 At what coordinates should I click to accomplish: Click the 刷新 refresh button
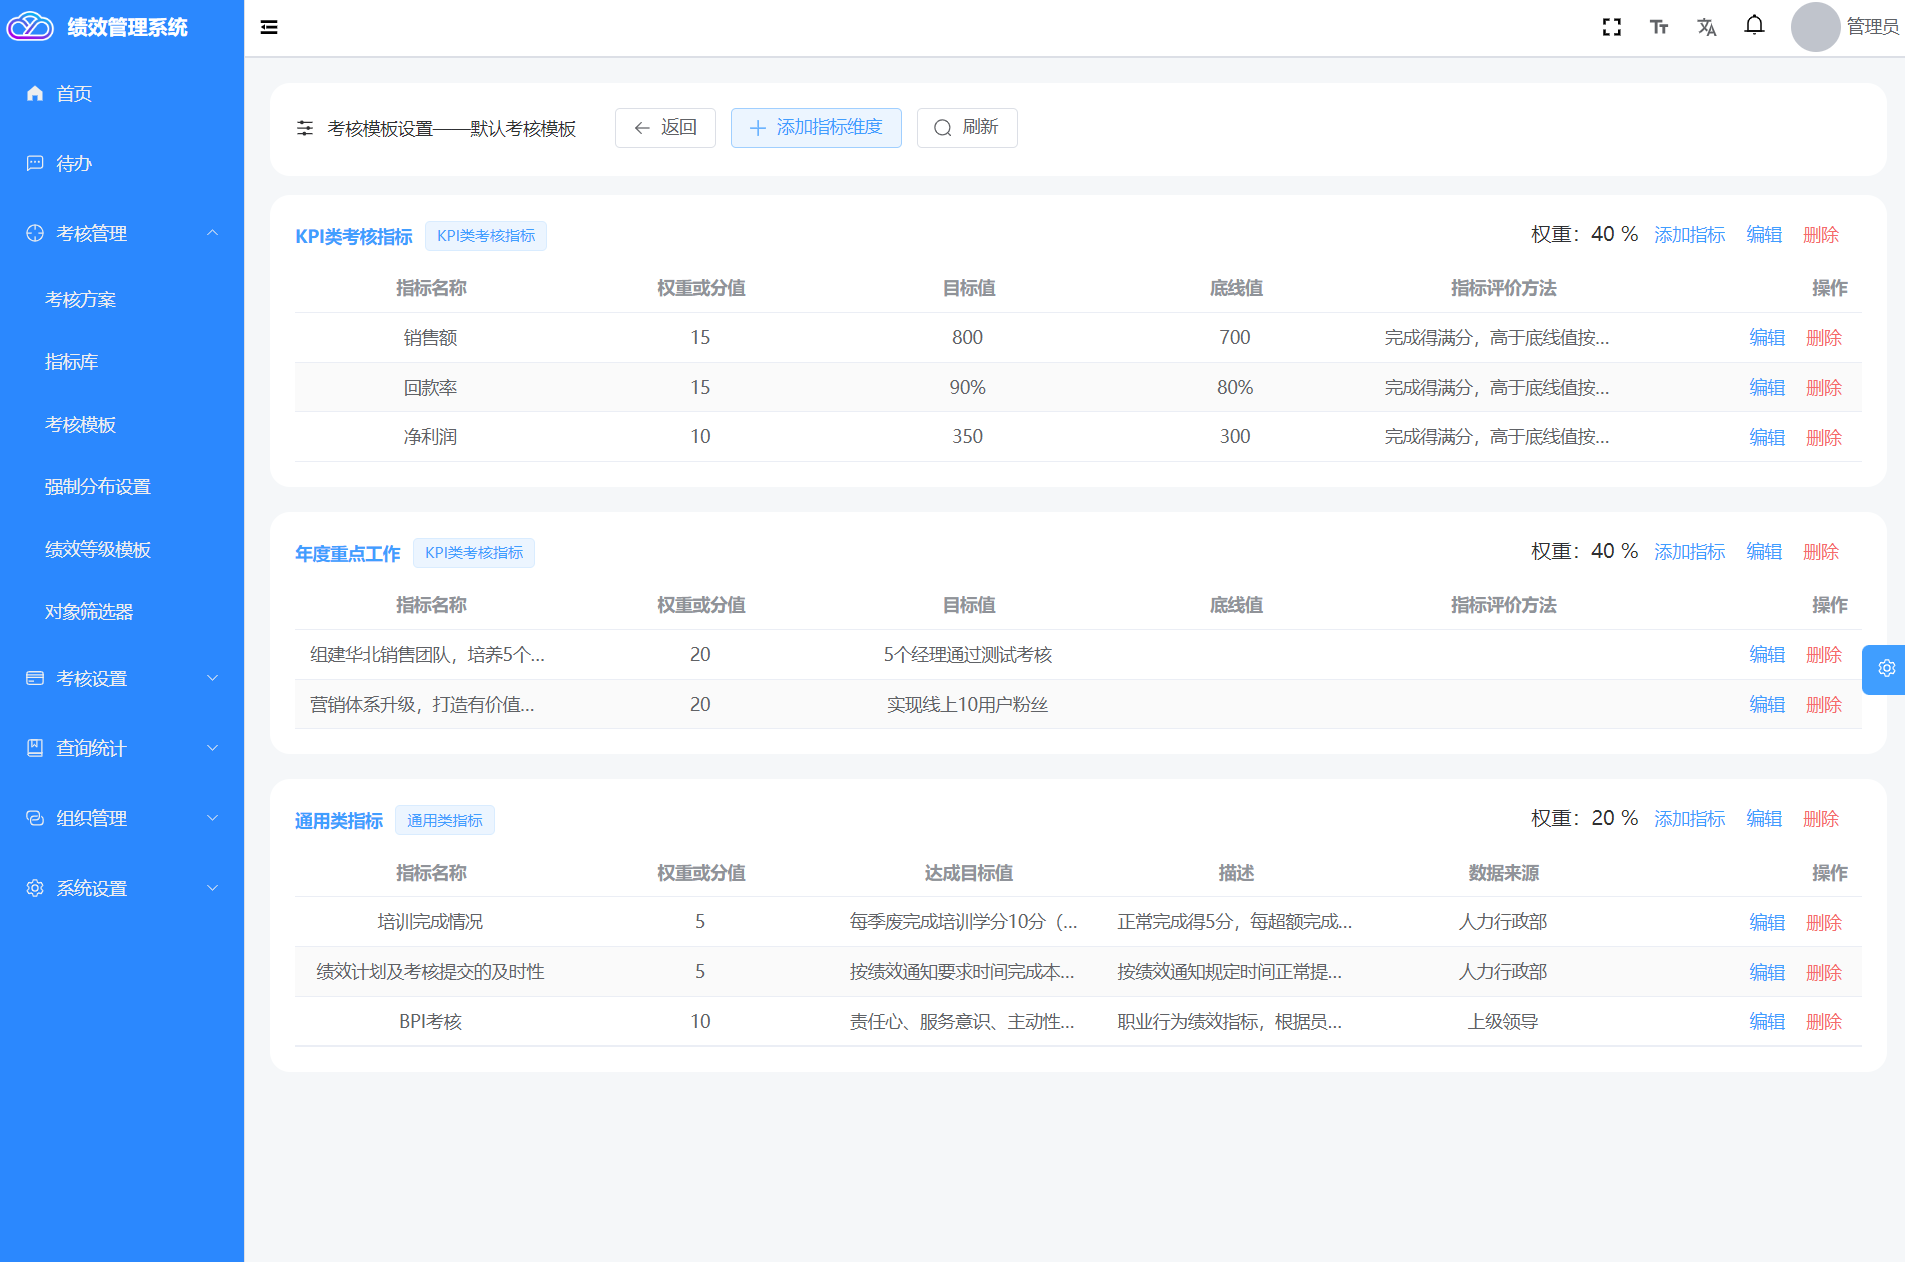coord(966,128)
